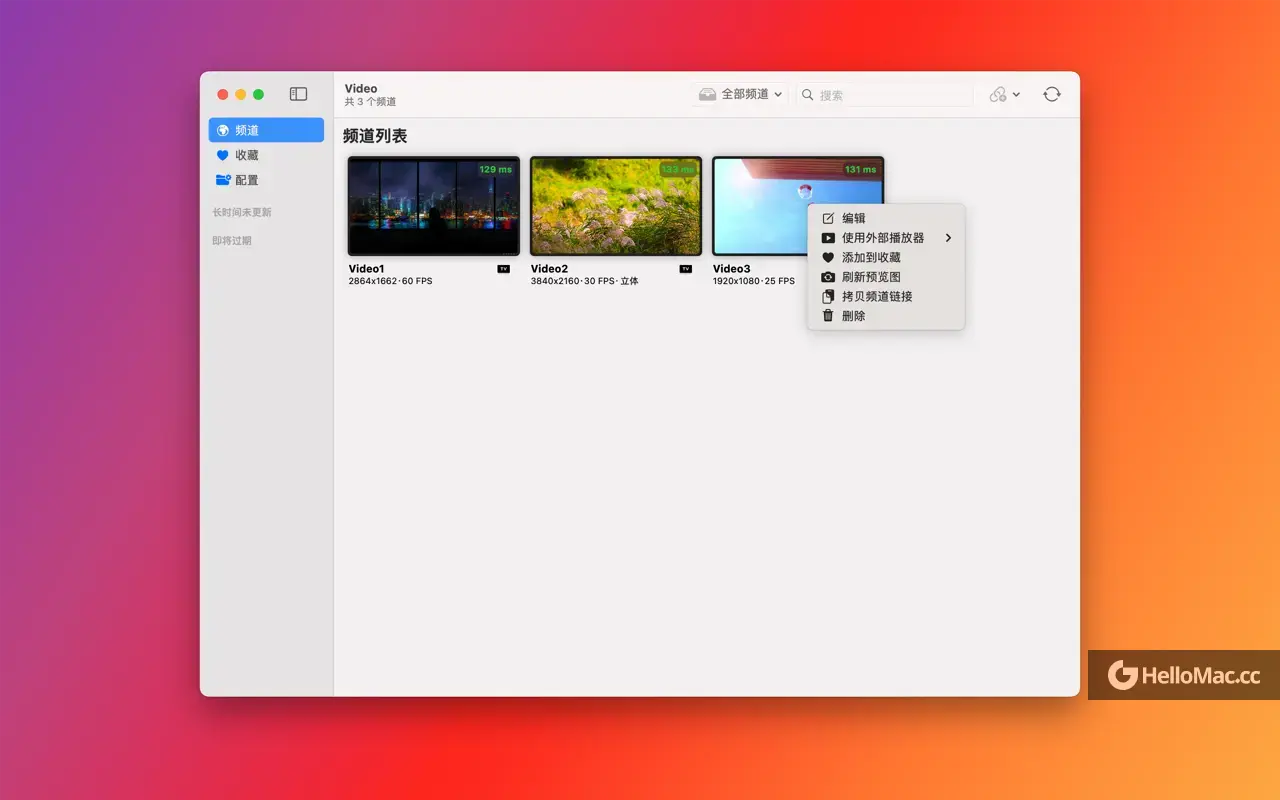1280x800 pixels.
Task: Click the TV badge icon beside Video1
Action: pos(503,269)
